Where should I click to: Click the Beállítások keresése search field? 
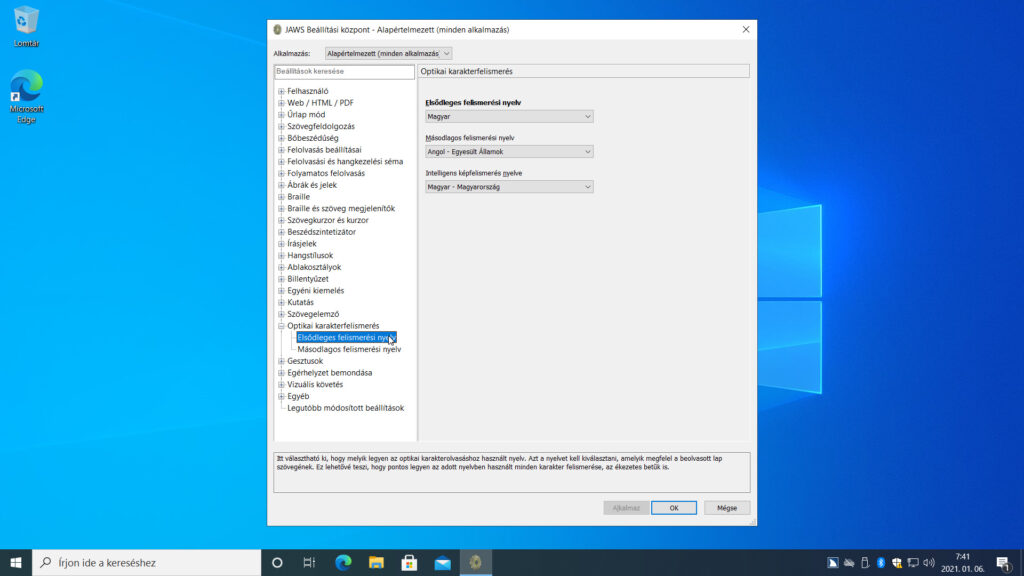tap(344, 71)
